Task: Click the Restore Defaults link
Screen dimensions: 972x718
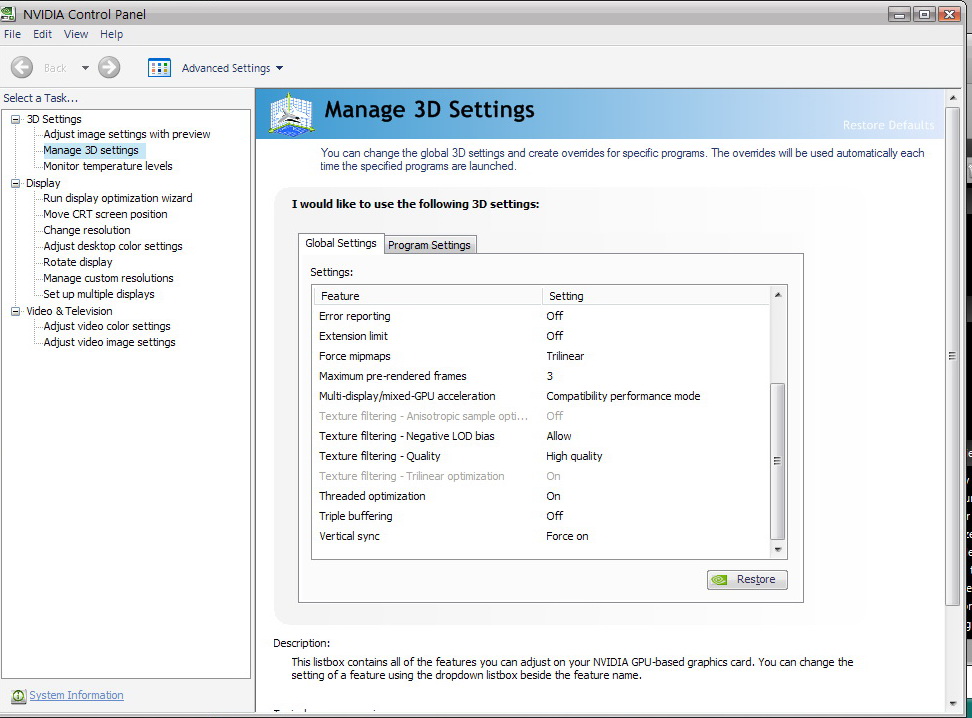Action: (888, 125)
